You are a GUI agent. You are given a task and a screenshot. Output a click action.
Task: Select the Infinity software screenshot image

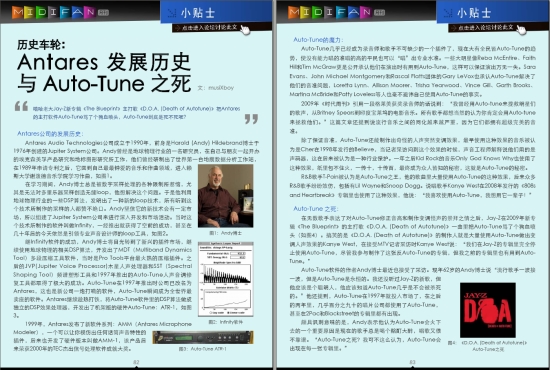pyautogui.click(x=226, y=279)
